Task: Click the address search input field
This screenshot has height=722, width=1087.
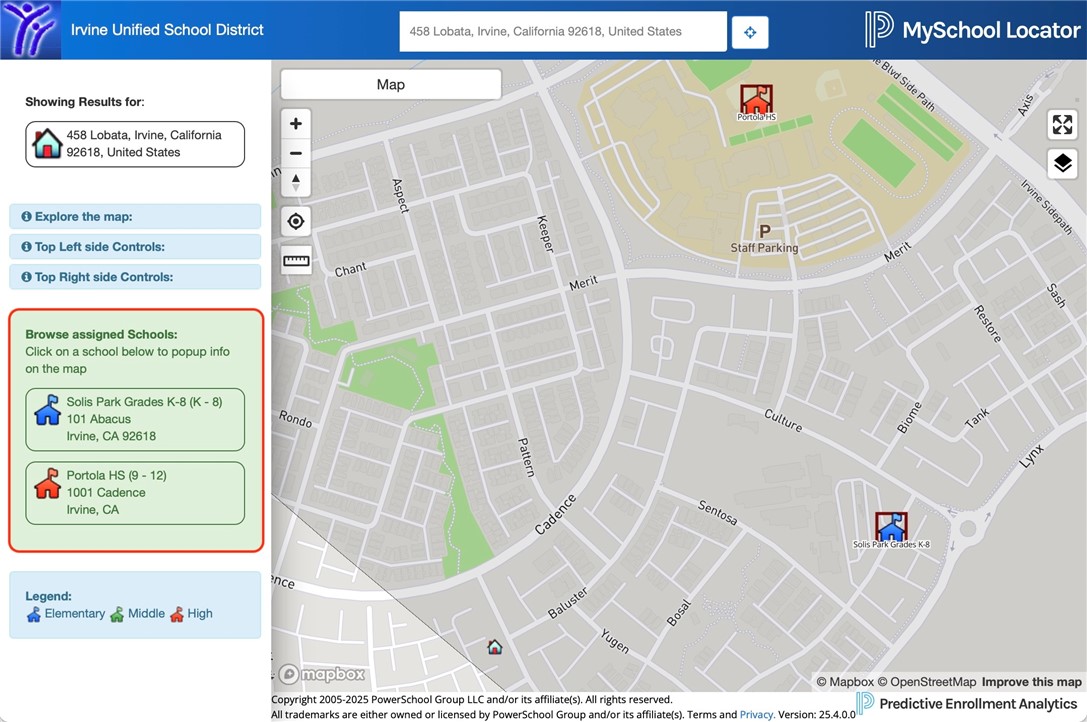Action: pyautogui.click(x=562, y=32)
